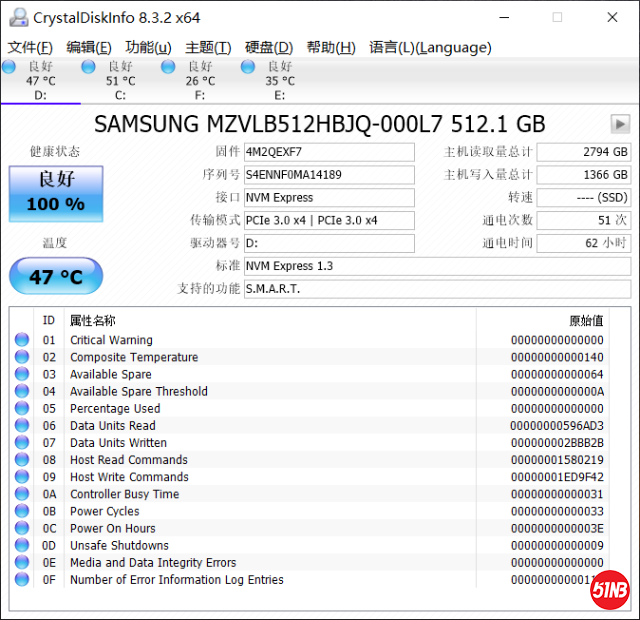640x620 pixels.
Task: Click the status orb for Data Units Written
Action: (22, 443)
